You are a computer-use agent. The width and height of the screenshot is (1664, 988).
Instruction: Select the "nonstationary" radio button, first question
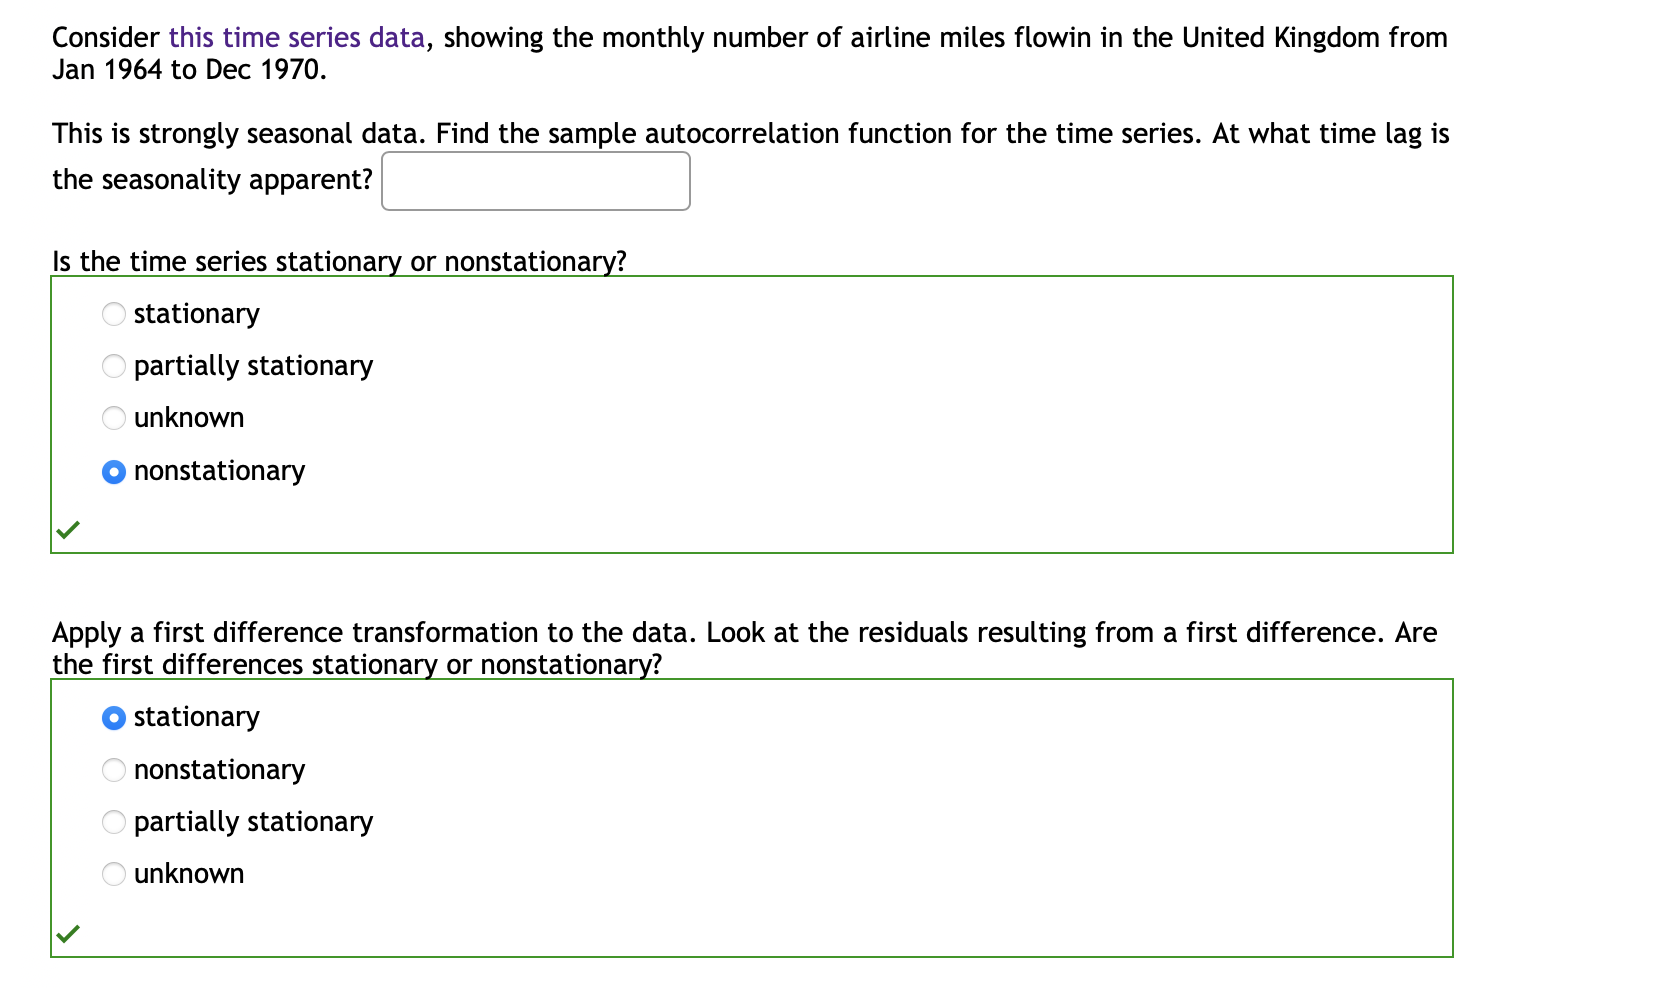(114, 471)
